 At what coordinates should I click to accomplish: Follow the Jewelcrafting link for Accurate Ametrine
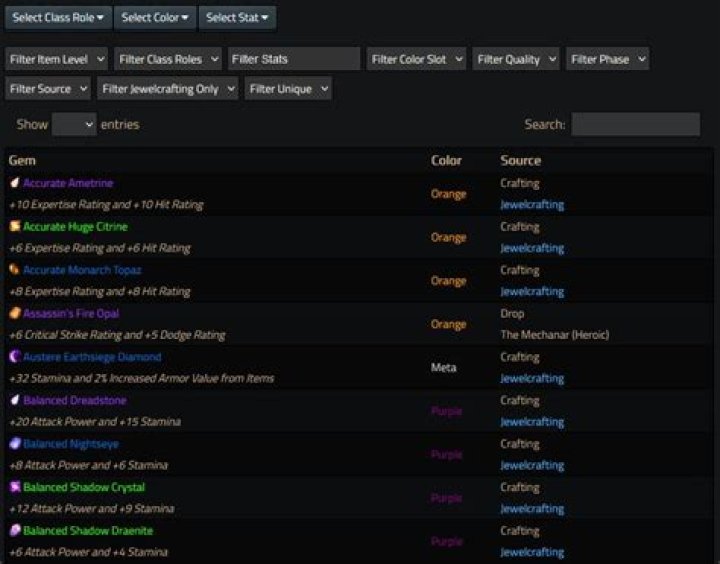532,205
